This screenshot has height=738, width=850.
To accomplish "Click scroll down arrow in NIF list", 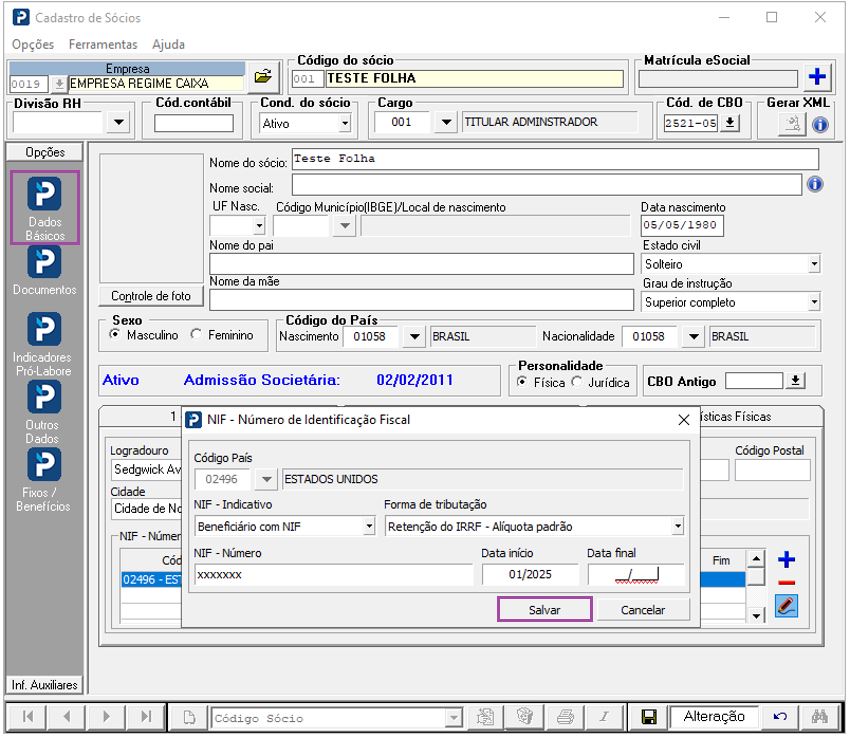I will (756, 615).
